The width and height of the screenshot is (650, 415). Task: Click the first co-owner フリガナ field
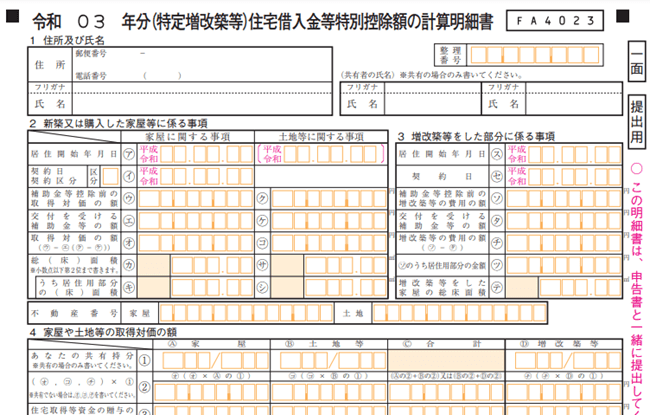pos(433,87)
